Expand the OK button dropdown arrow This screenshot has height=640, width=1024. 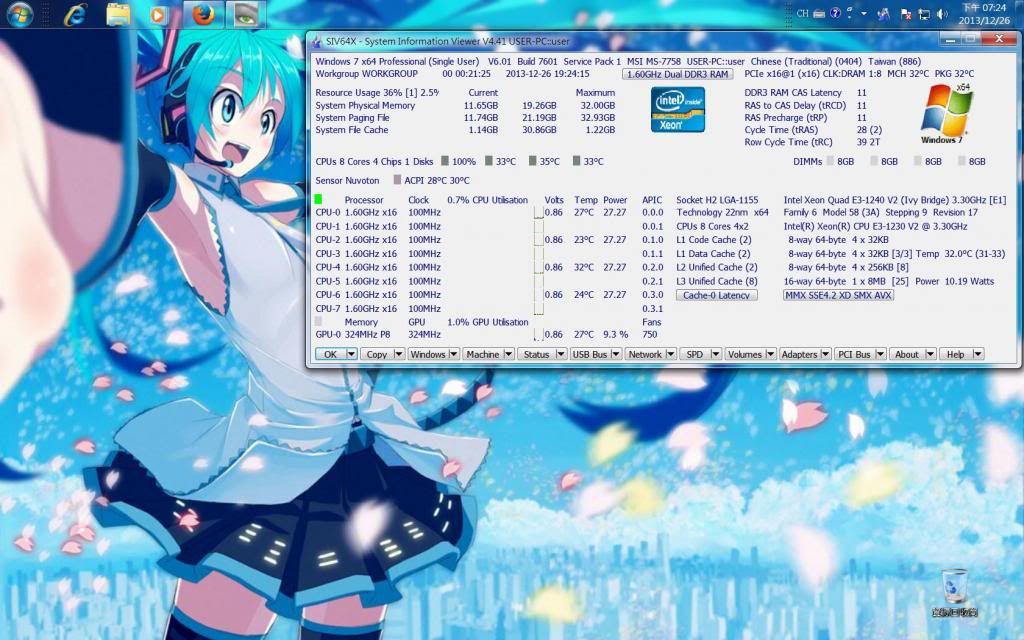[x=352, y=354]
